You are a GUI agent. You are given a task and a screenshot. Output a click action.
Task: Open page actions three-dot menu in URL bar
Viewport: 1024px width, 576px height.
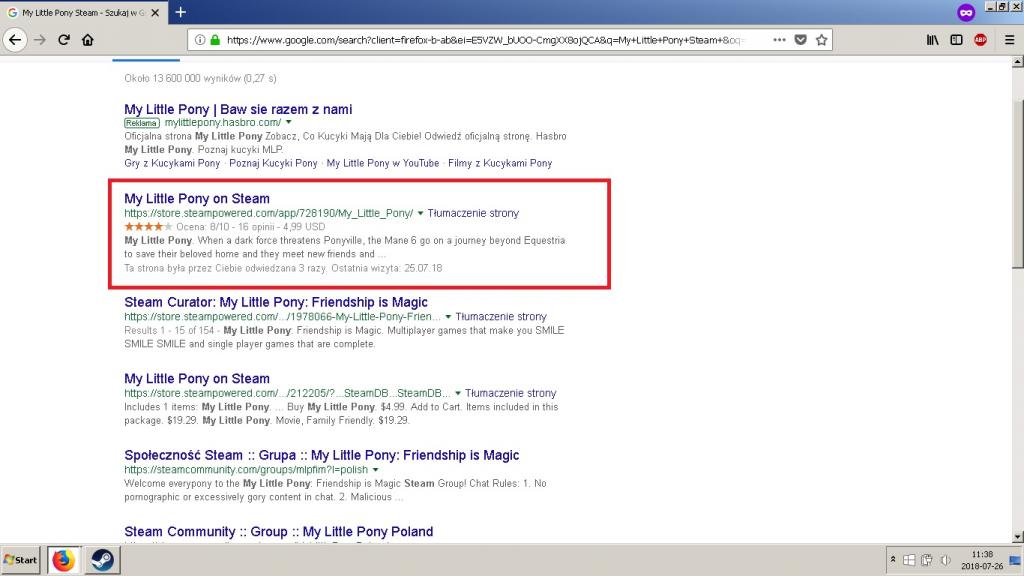[778, 40]
